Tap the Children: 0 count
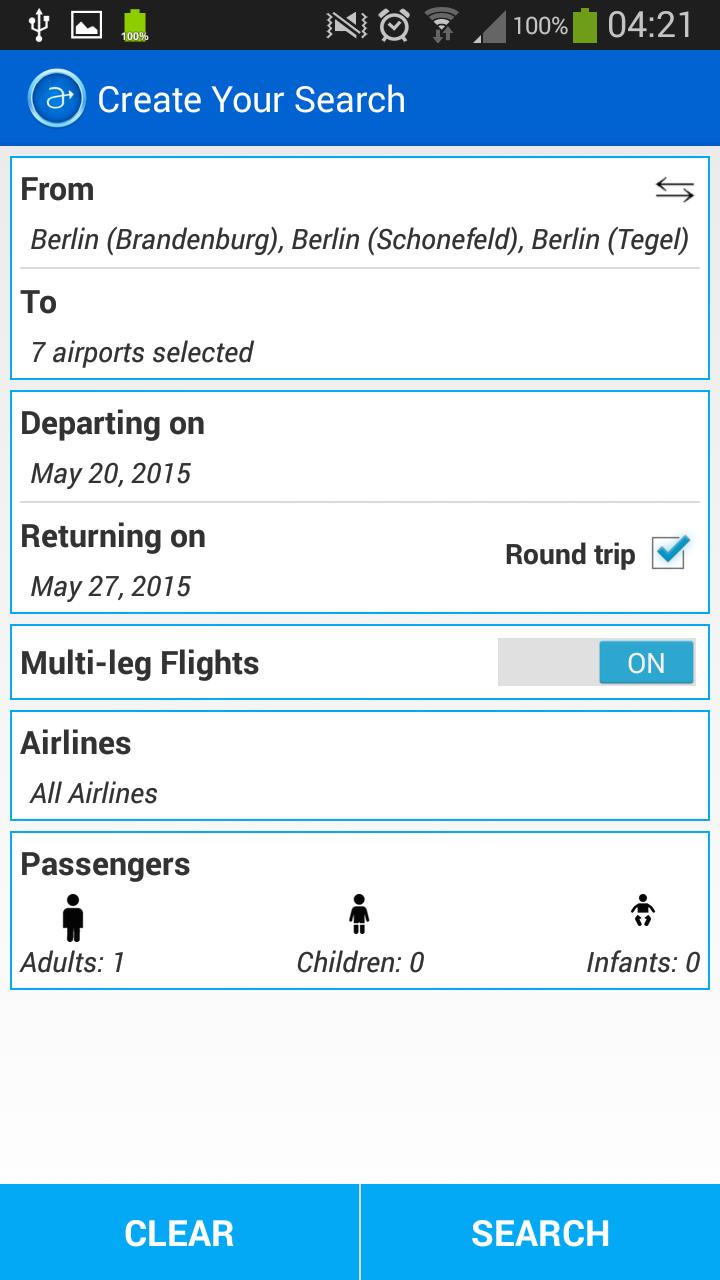Viewport: 720px width, 1280px height. [x=360, y=962]
